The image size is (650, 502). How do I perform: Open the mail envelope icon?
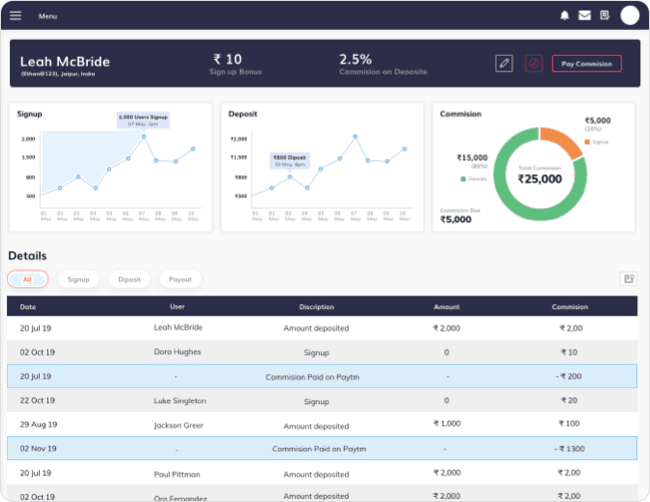point(584,16)
